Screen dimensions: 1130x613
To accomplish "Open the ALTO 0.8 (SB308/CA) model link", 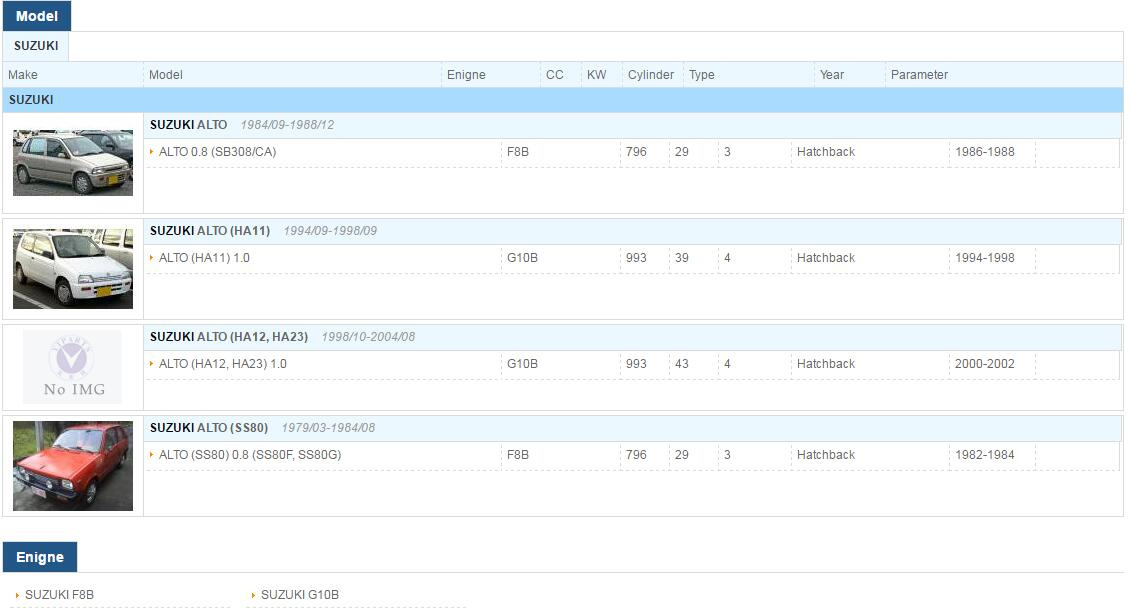I will pos(217,152).
